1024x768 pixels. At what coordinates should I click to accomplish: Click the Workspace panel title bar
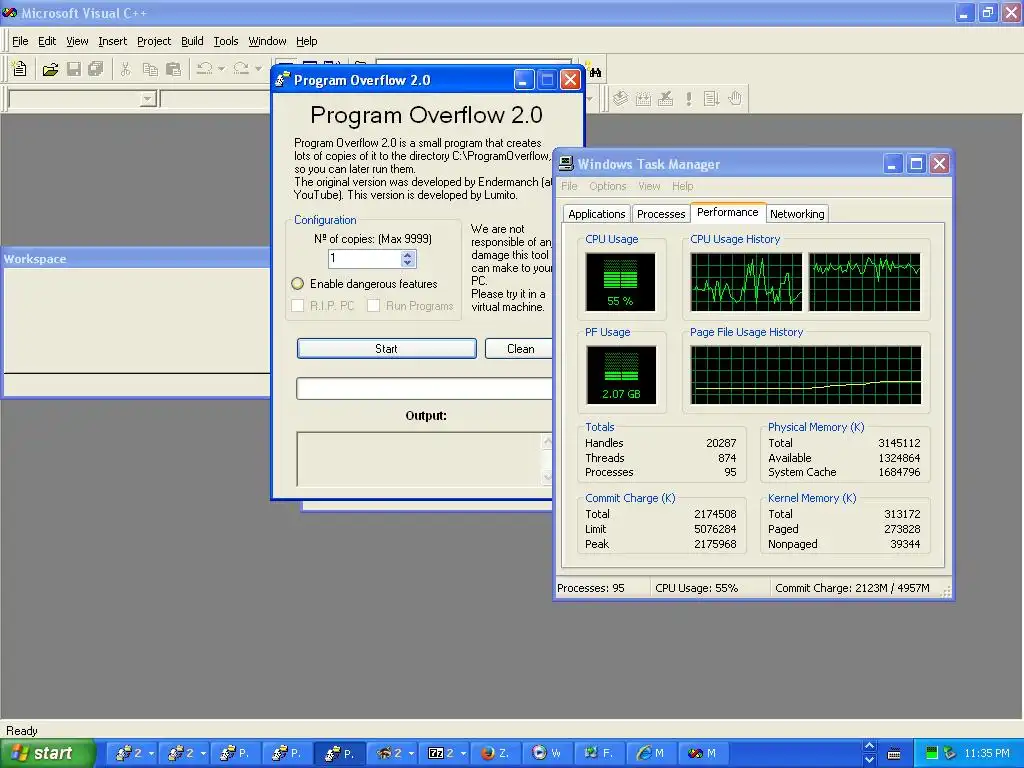136,259
